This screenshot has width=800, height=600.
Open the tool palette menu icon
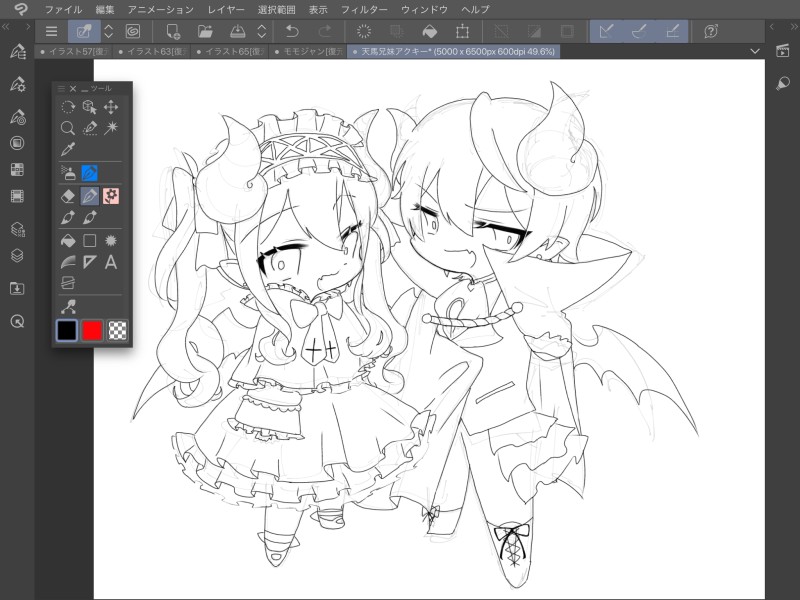61,88
